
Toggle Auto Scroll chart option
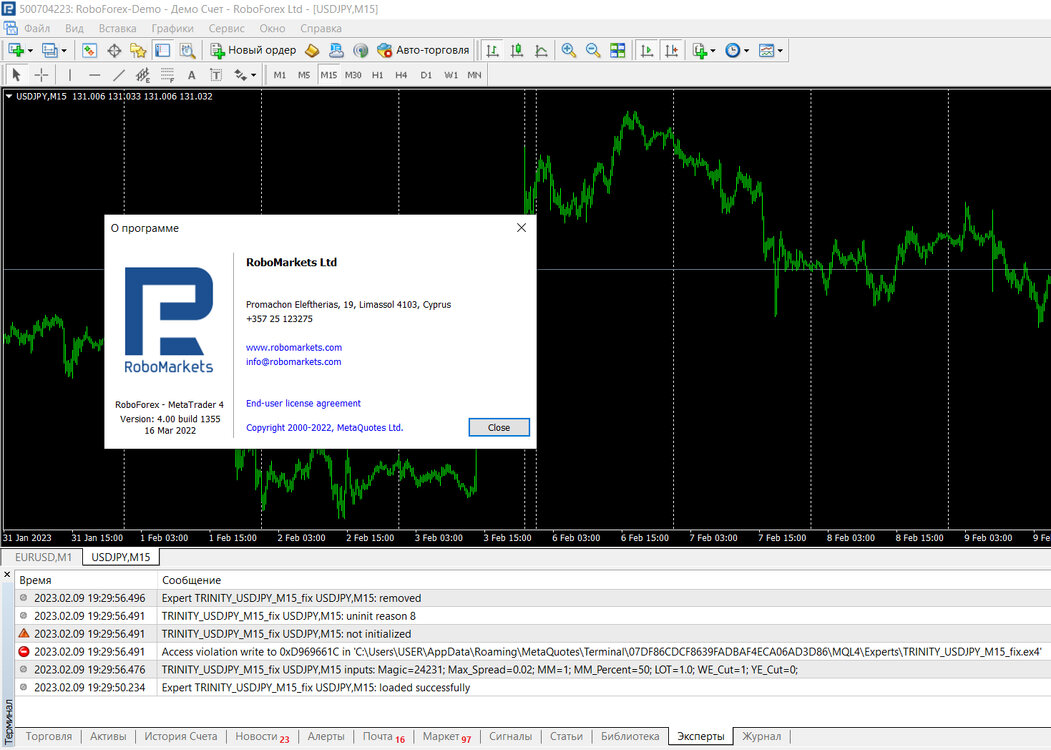647,50
